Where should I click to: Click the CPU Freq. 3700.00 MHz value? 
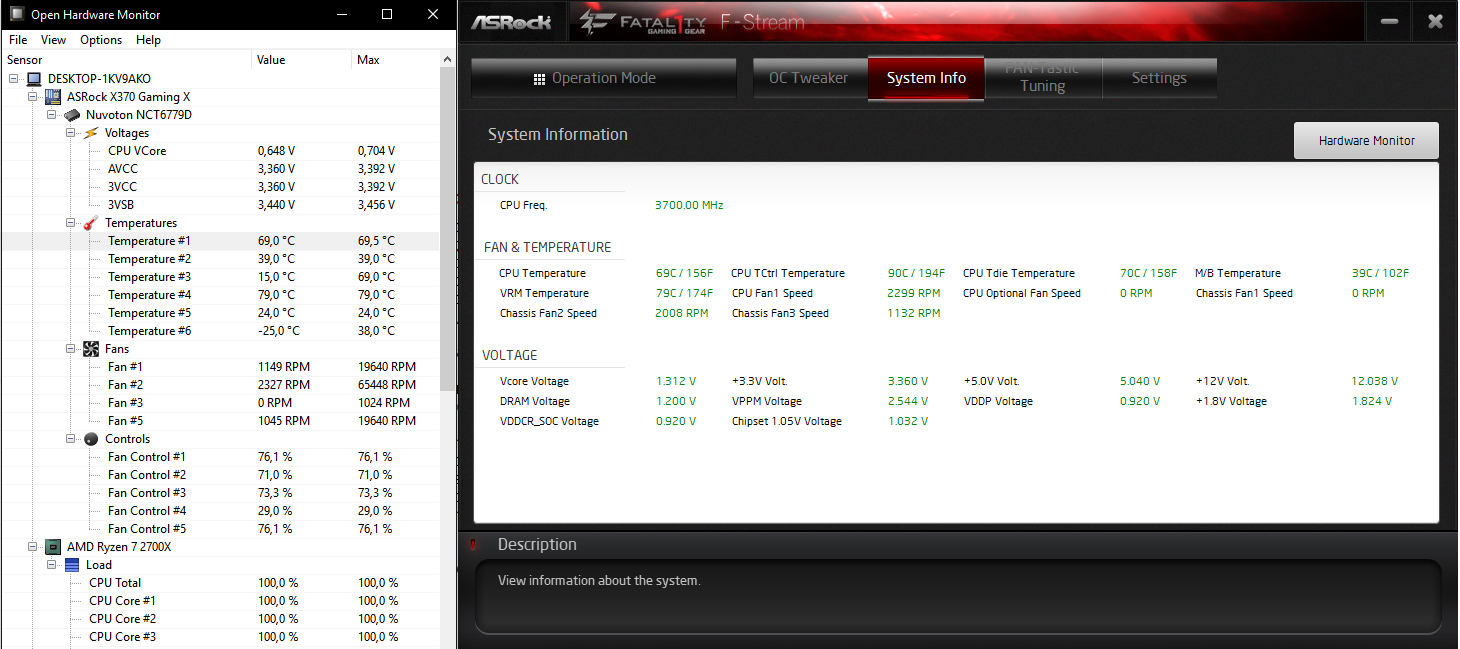(x=689, y=205)
